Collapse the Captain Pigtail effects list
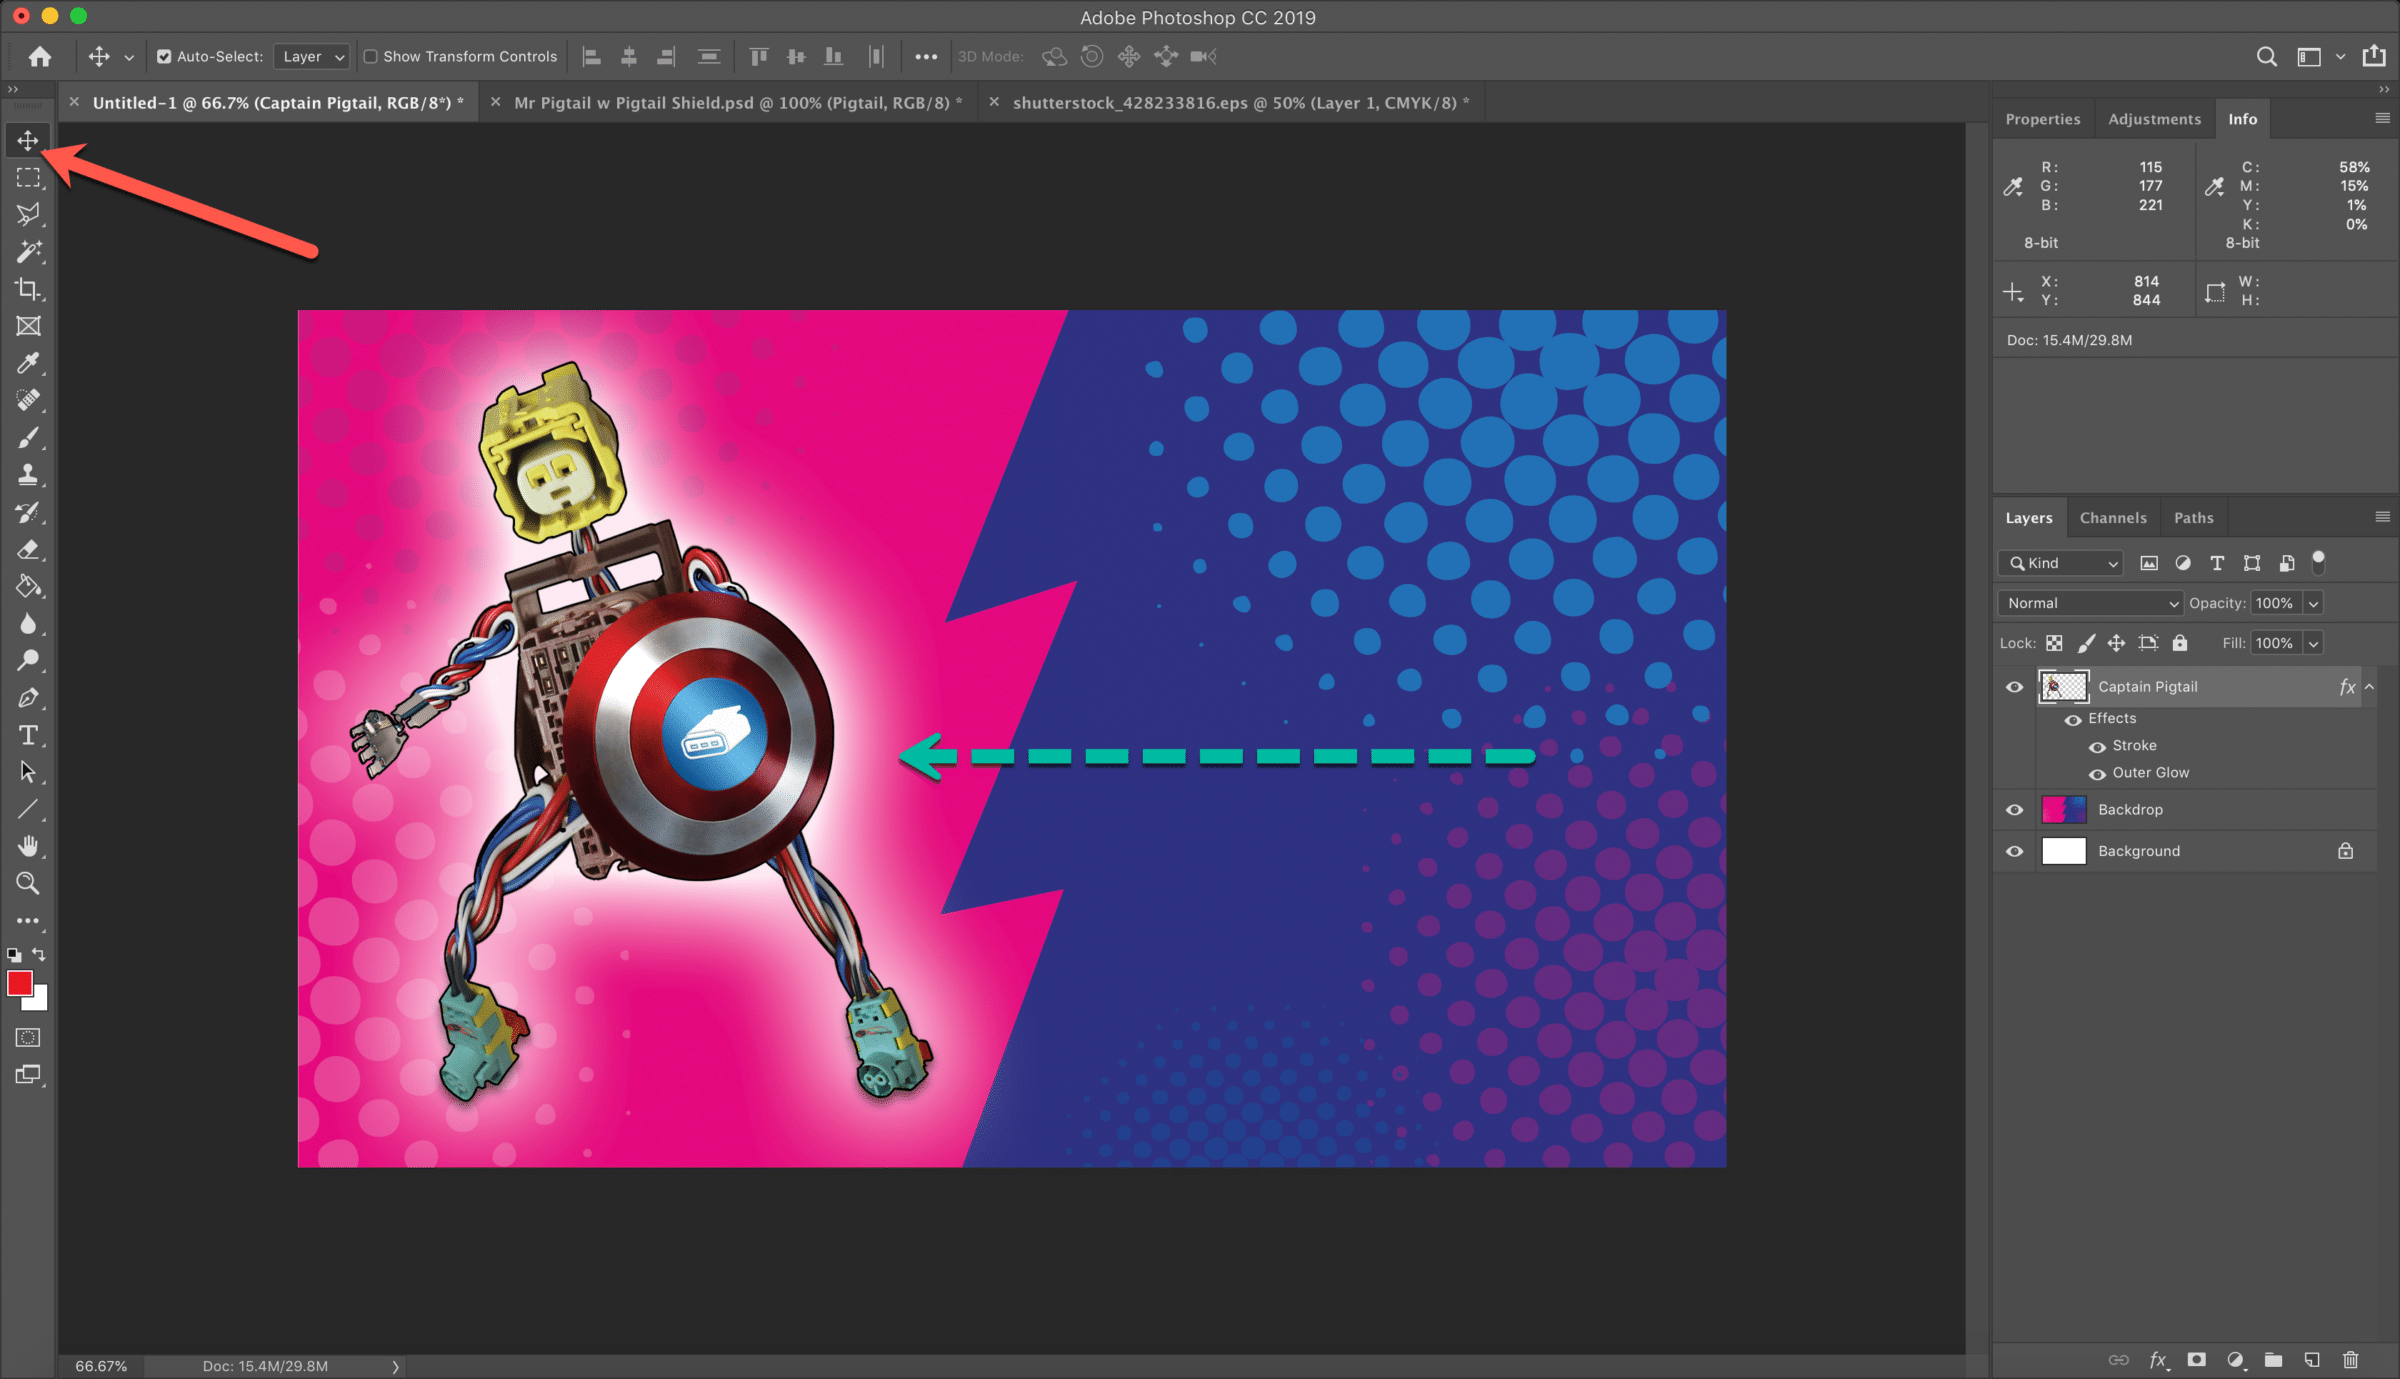 point(2369,687)
